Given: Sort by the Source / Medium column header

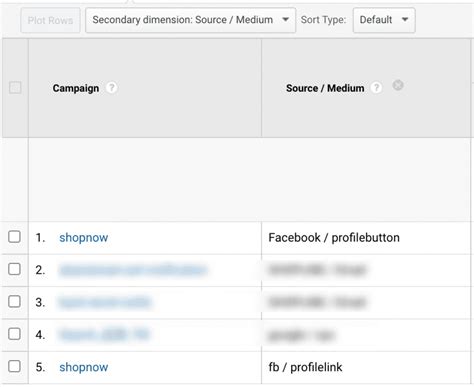Looking at the screenshot, I should click(x=325, y=88).
